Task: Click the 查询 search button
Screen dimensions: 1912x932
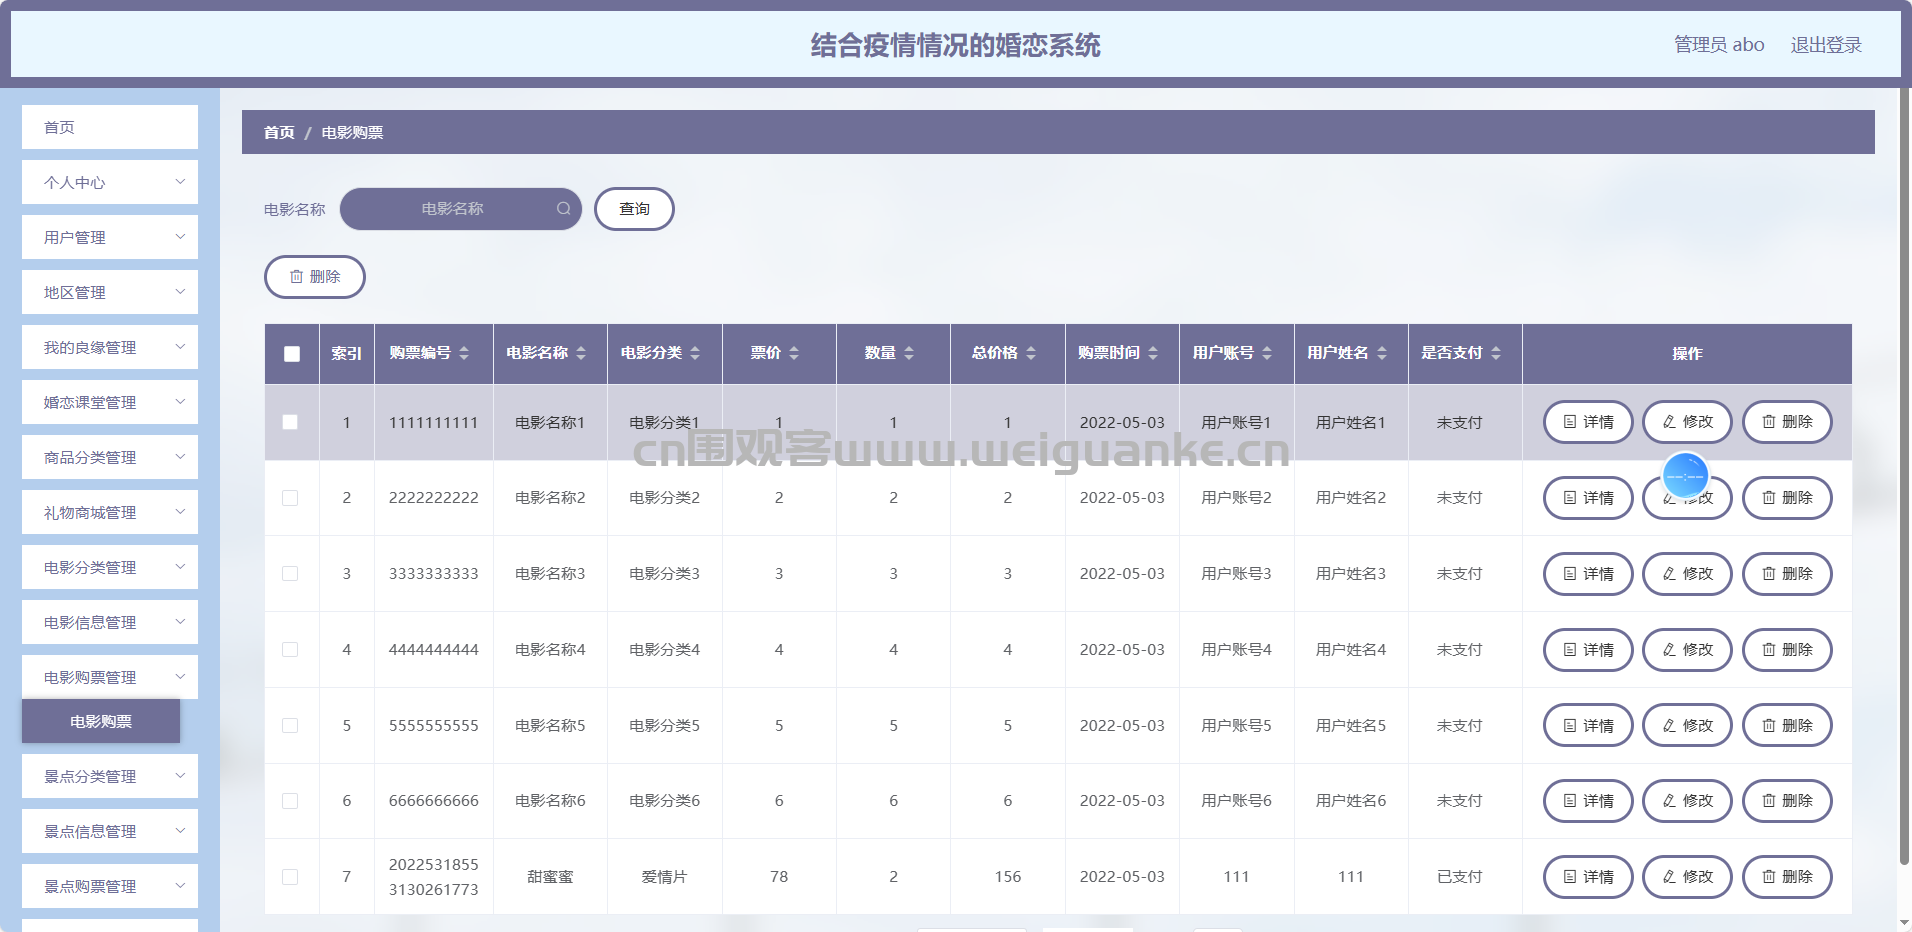Action: (634, 209)
